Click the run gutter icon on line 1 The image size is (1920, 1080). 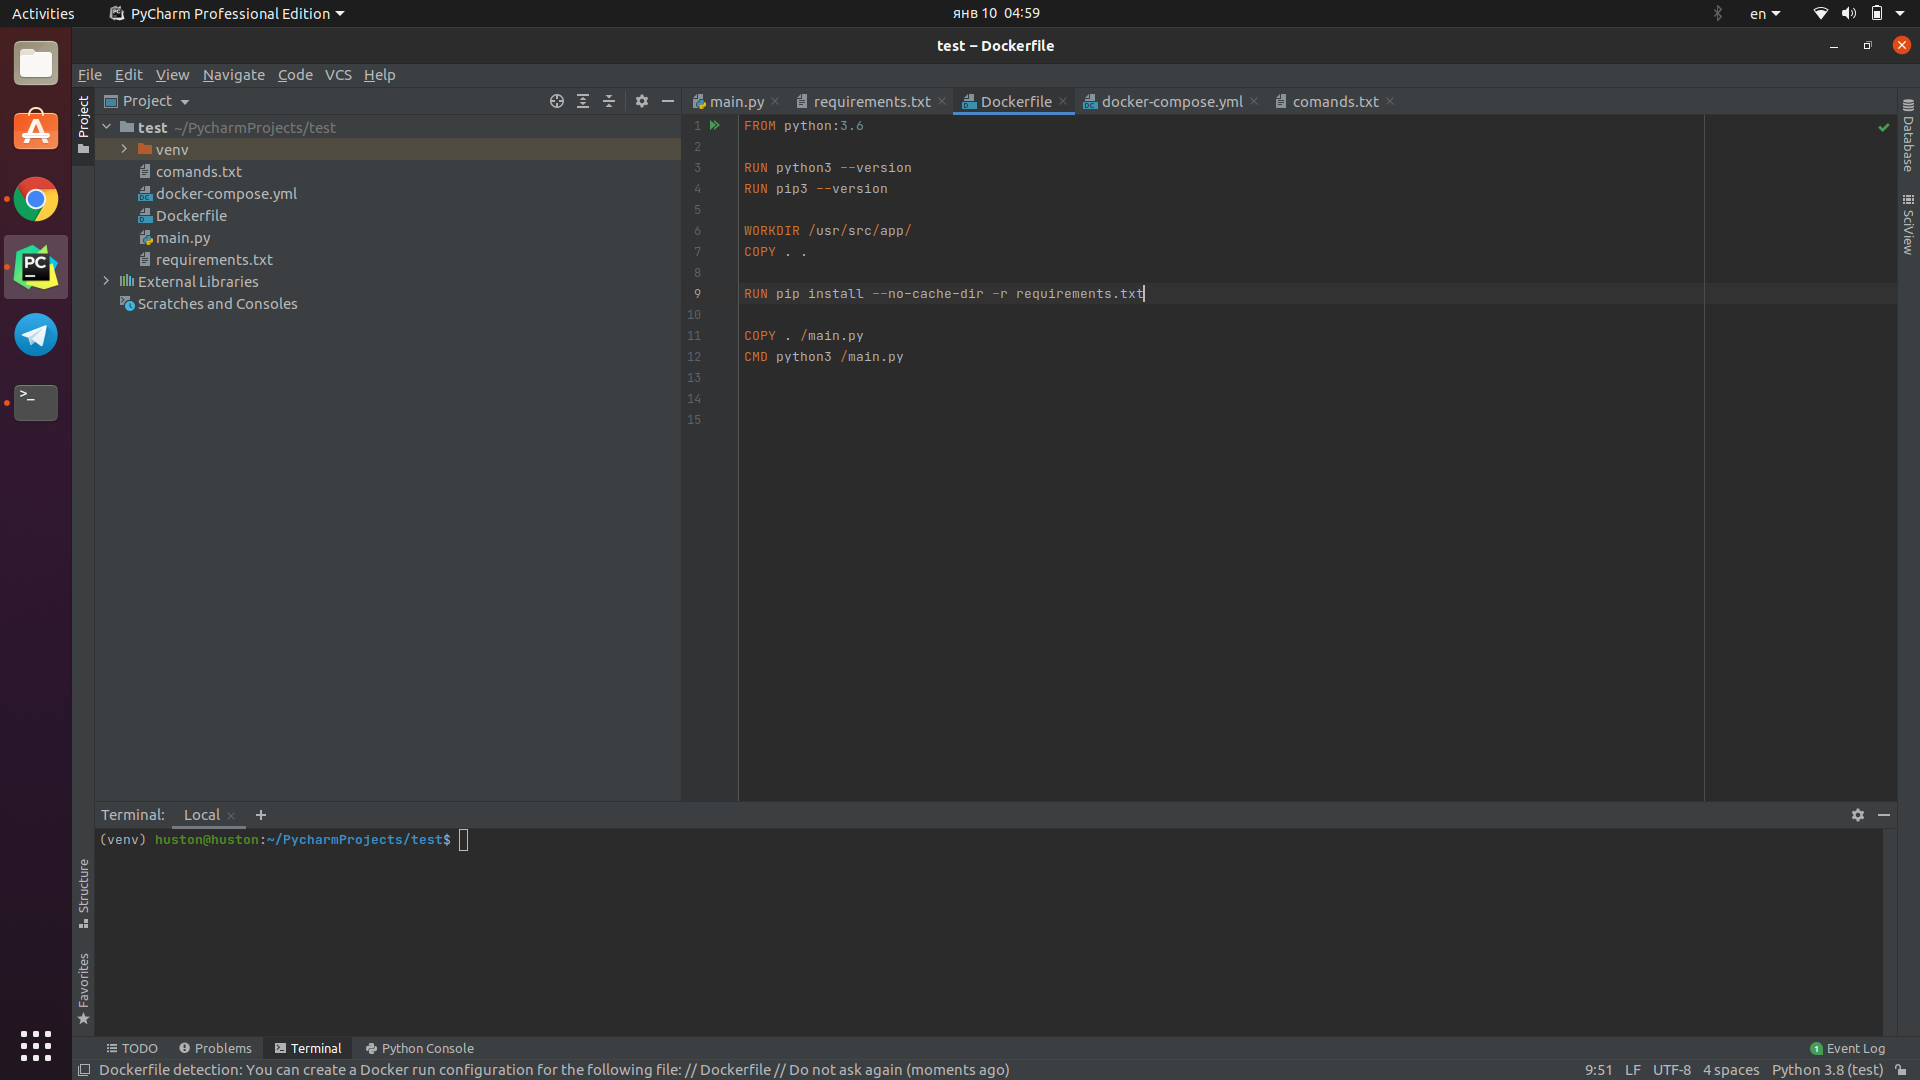point(715,125)
